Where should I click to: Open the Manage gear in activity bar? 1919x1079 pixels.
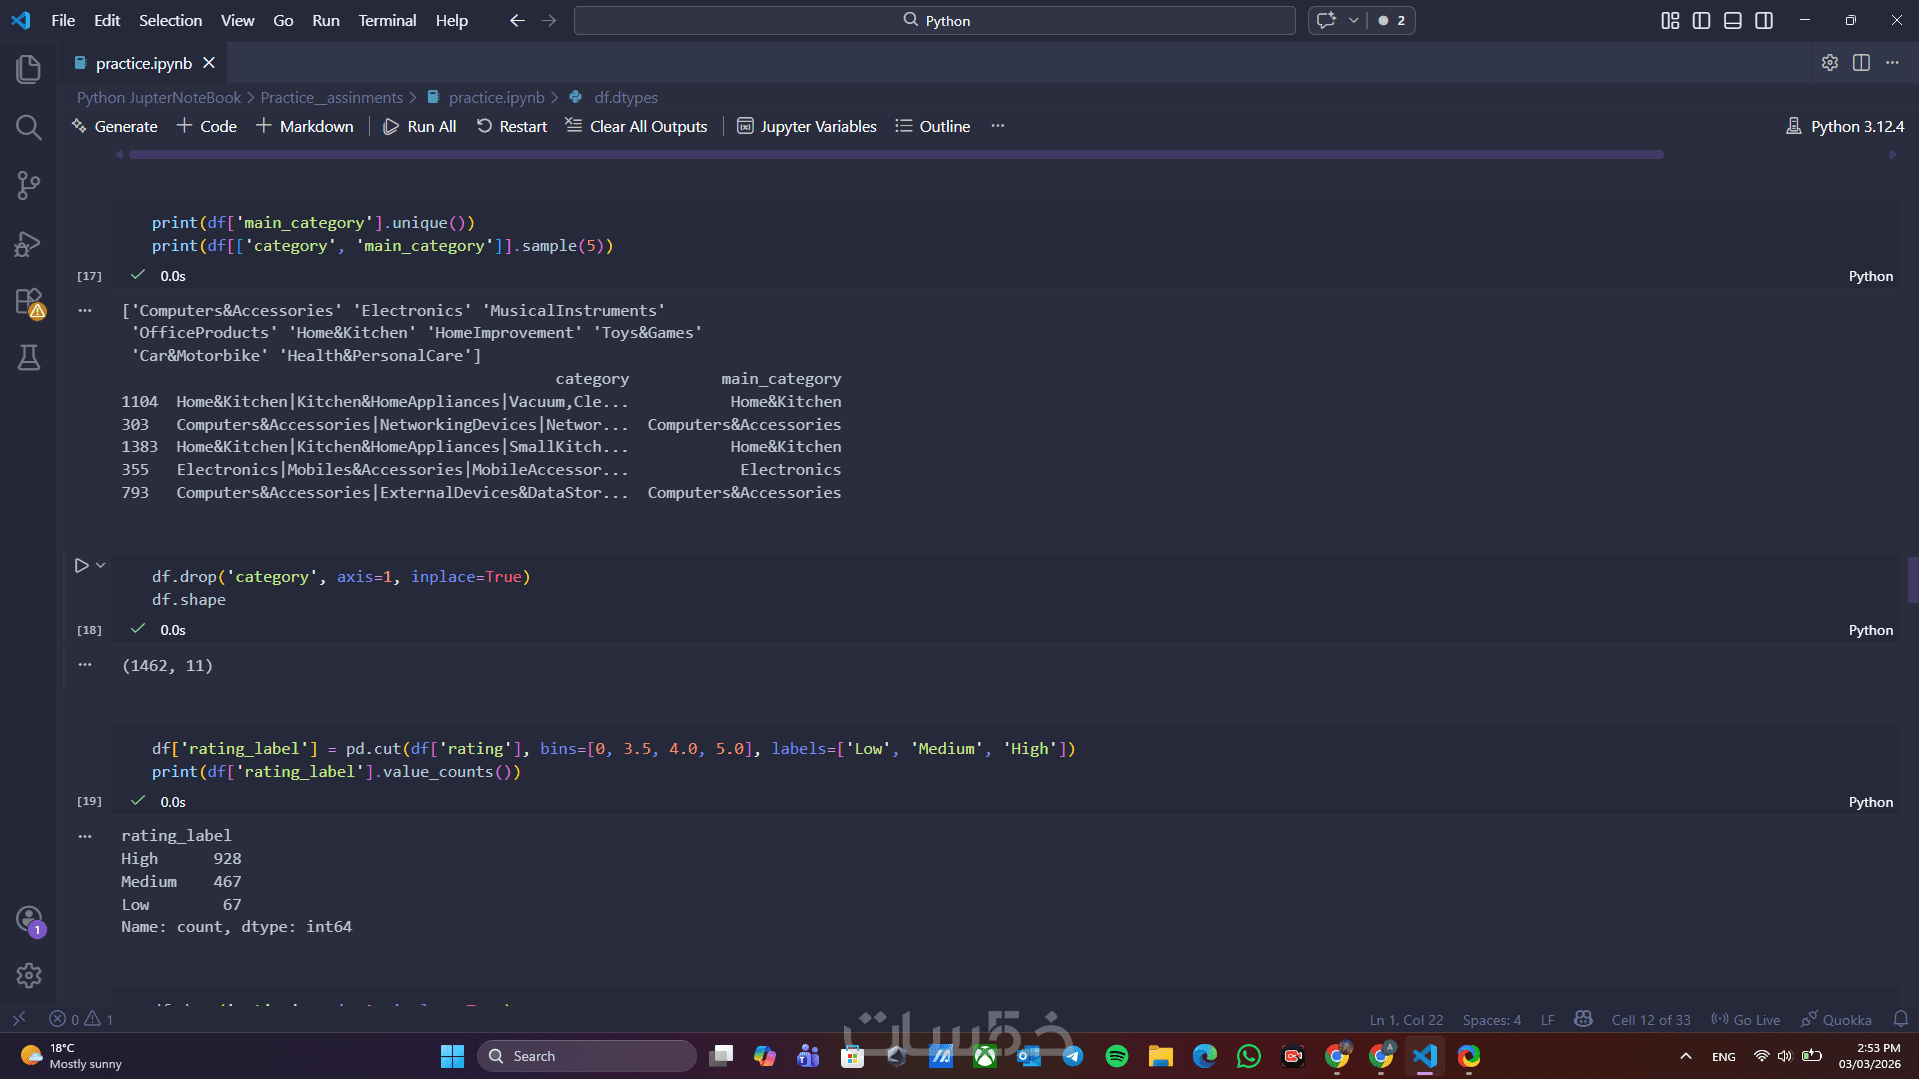[28, 975]
